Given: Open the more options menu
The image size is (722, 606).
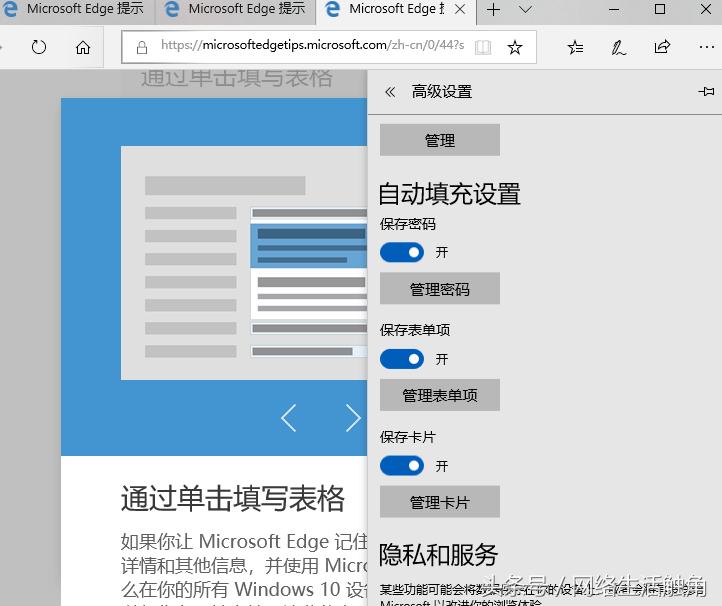Looking at the screenshot, I should [x=706, y=47].
